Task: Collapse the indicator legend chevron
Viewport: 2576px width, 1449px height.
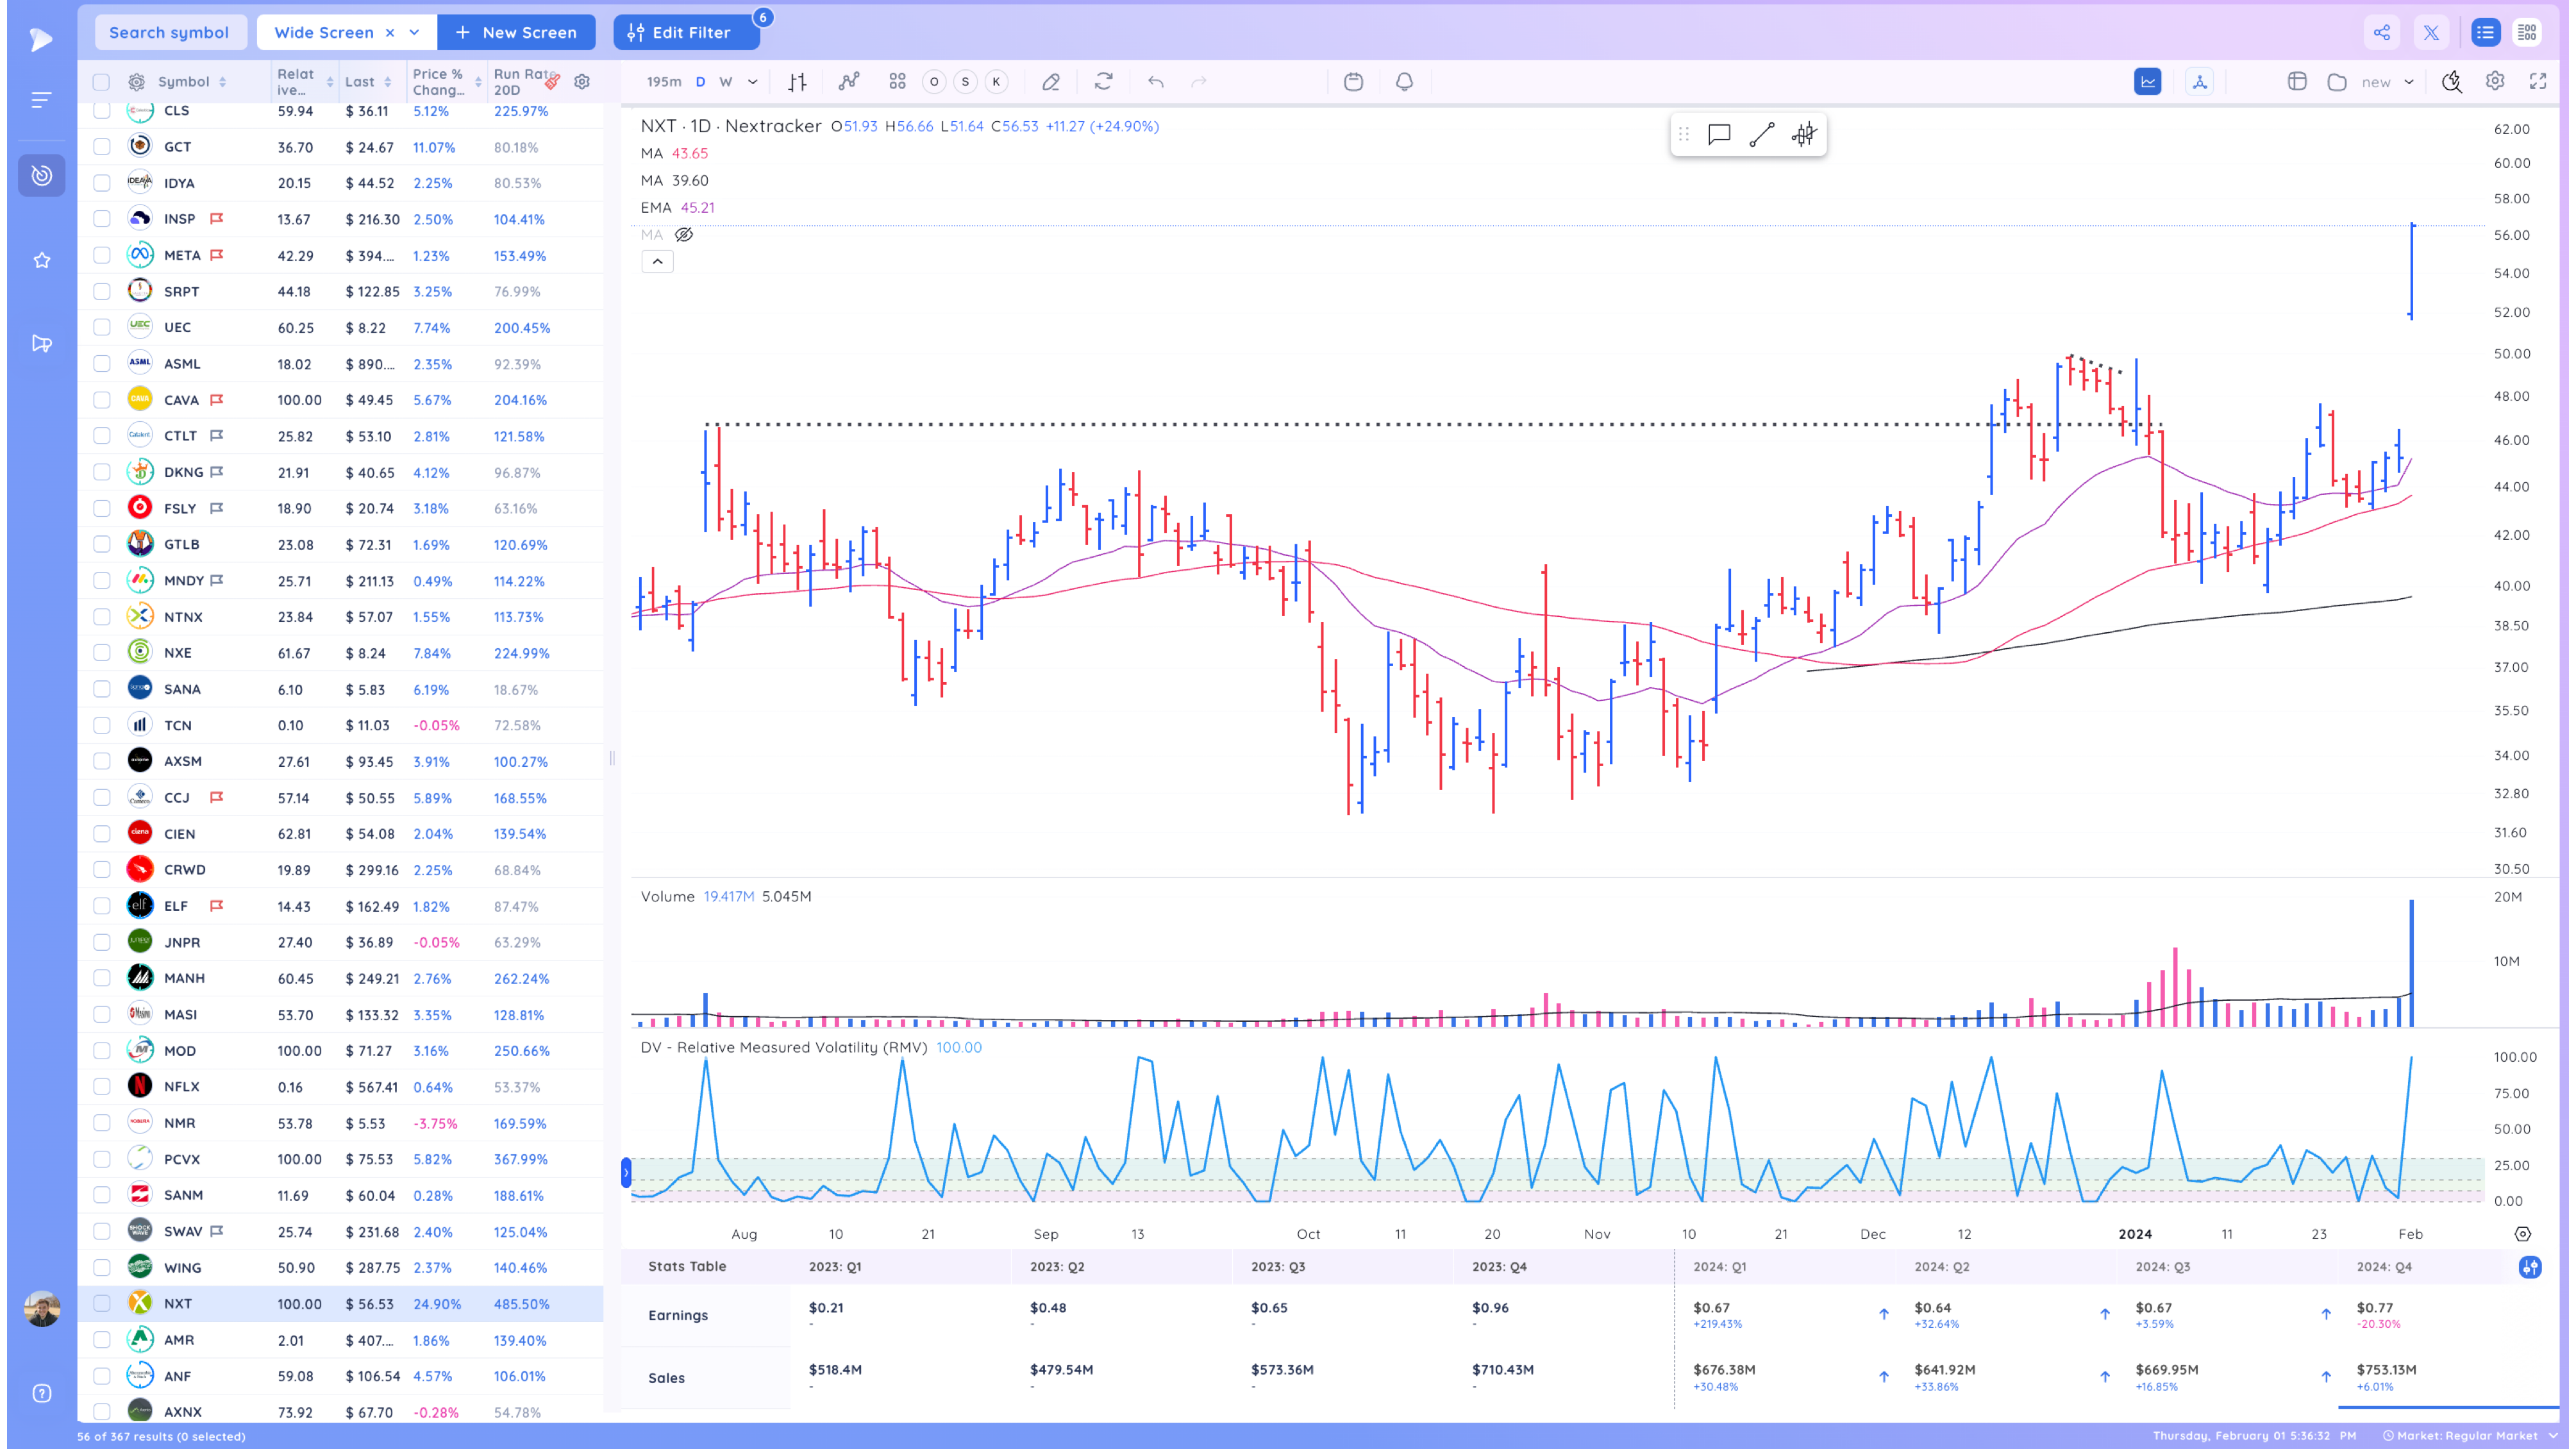Action: 657,262
